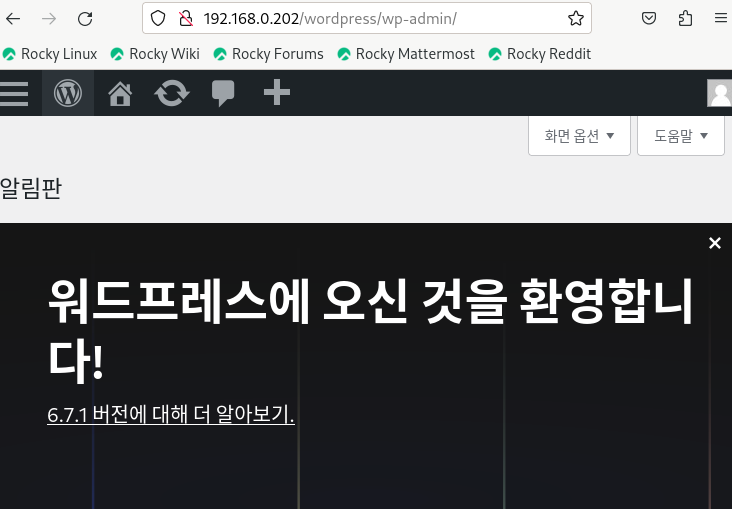
Task: Reload the current page
Action: point(85,19)
